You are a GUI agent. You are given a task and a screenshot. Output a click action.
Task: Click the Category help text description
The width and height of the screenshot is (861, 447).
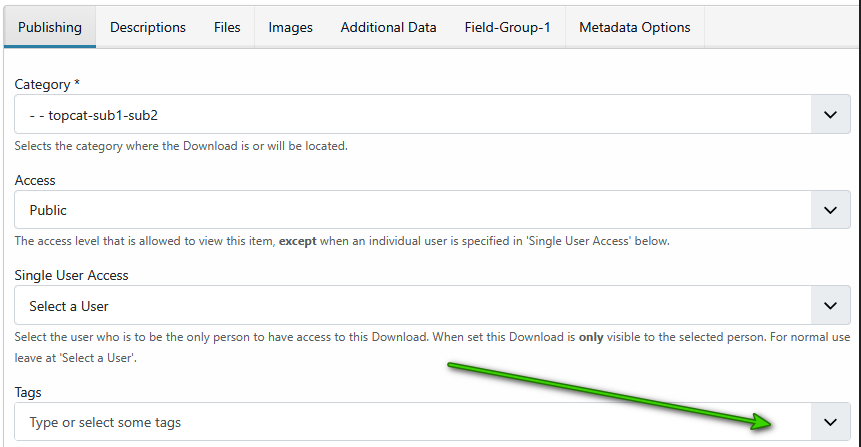coord(181,146)
